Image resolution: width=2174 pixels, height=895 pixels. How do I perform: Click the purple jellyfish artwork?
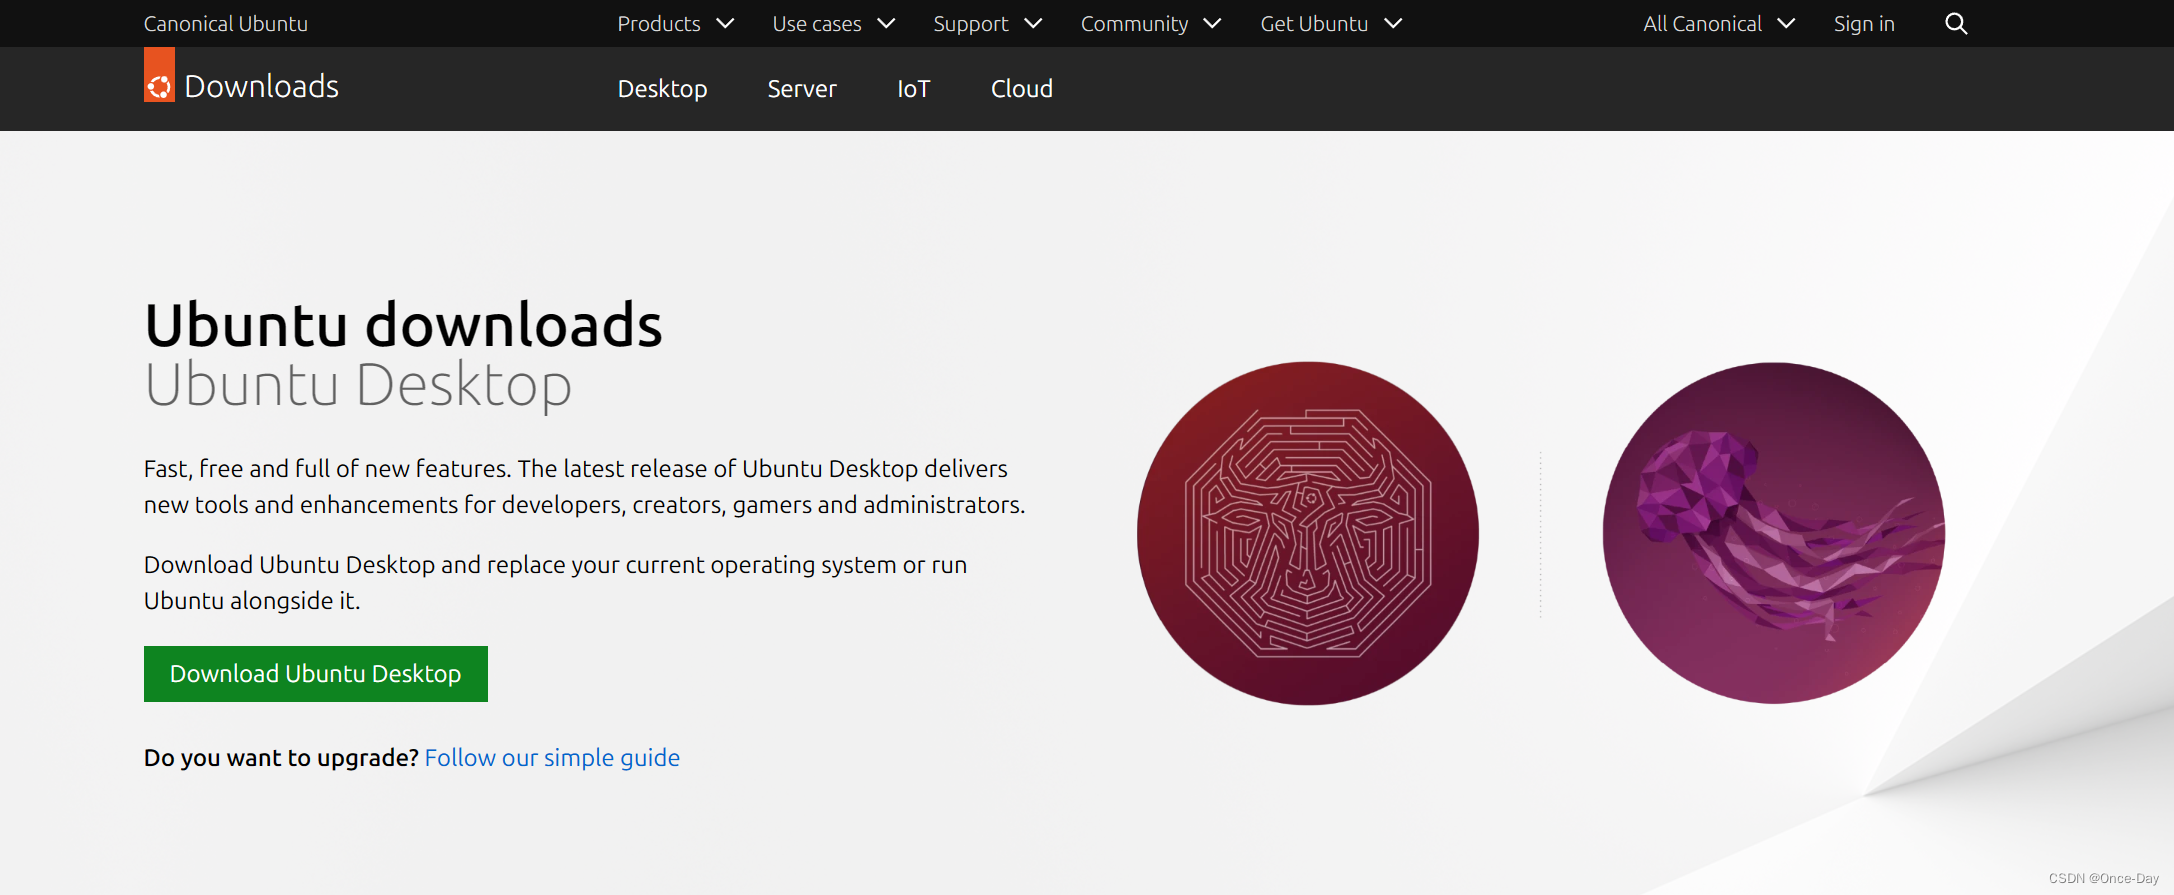point(1774,533)
